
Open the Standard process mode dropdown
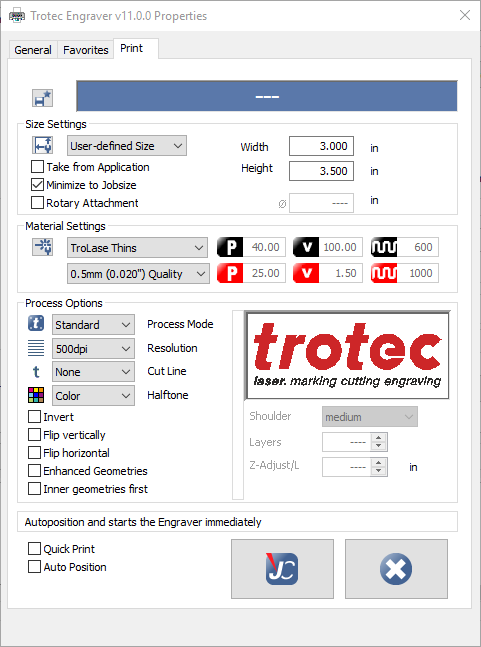point(93,325)
